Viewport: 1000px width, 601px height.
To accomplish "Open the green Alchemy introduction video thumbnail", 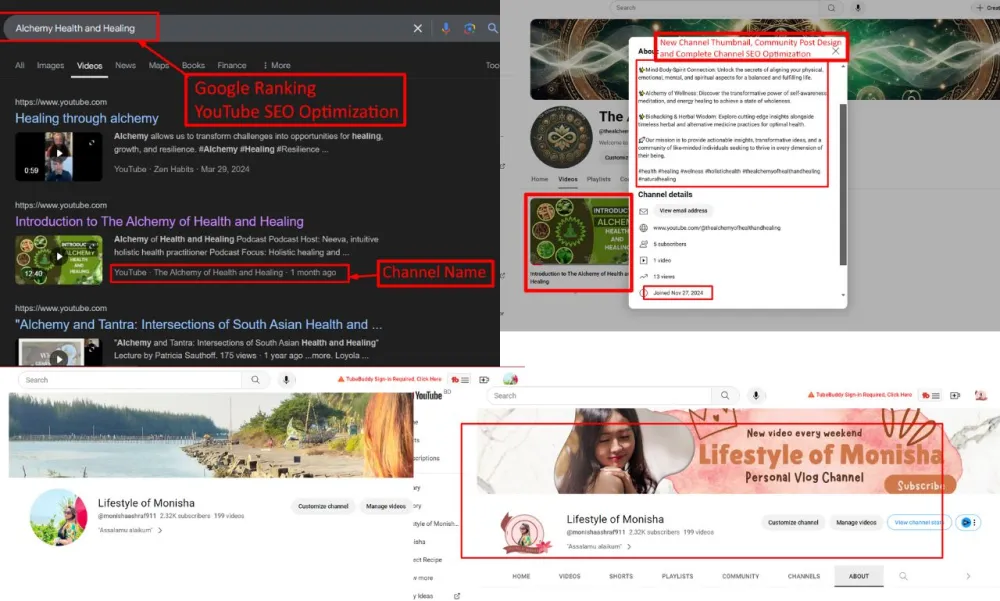I will 578,231.
